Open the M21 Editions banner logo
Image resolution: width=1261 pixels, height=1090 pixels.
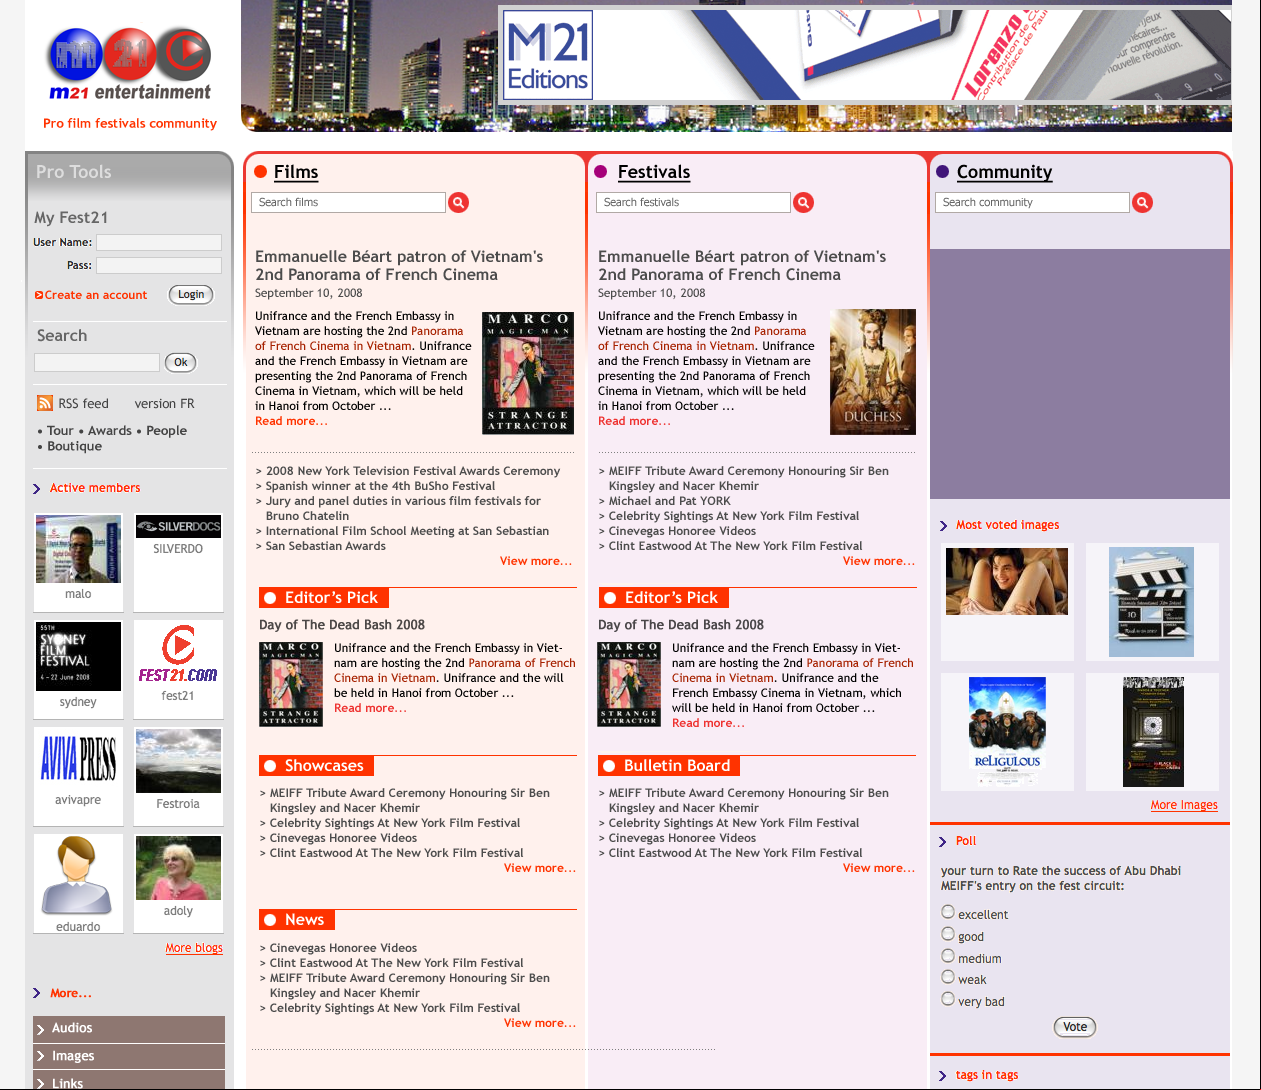(x=548, y=55)
